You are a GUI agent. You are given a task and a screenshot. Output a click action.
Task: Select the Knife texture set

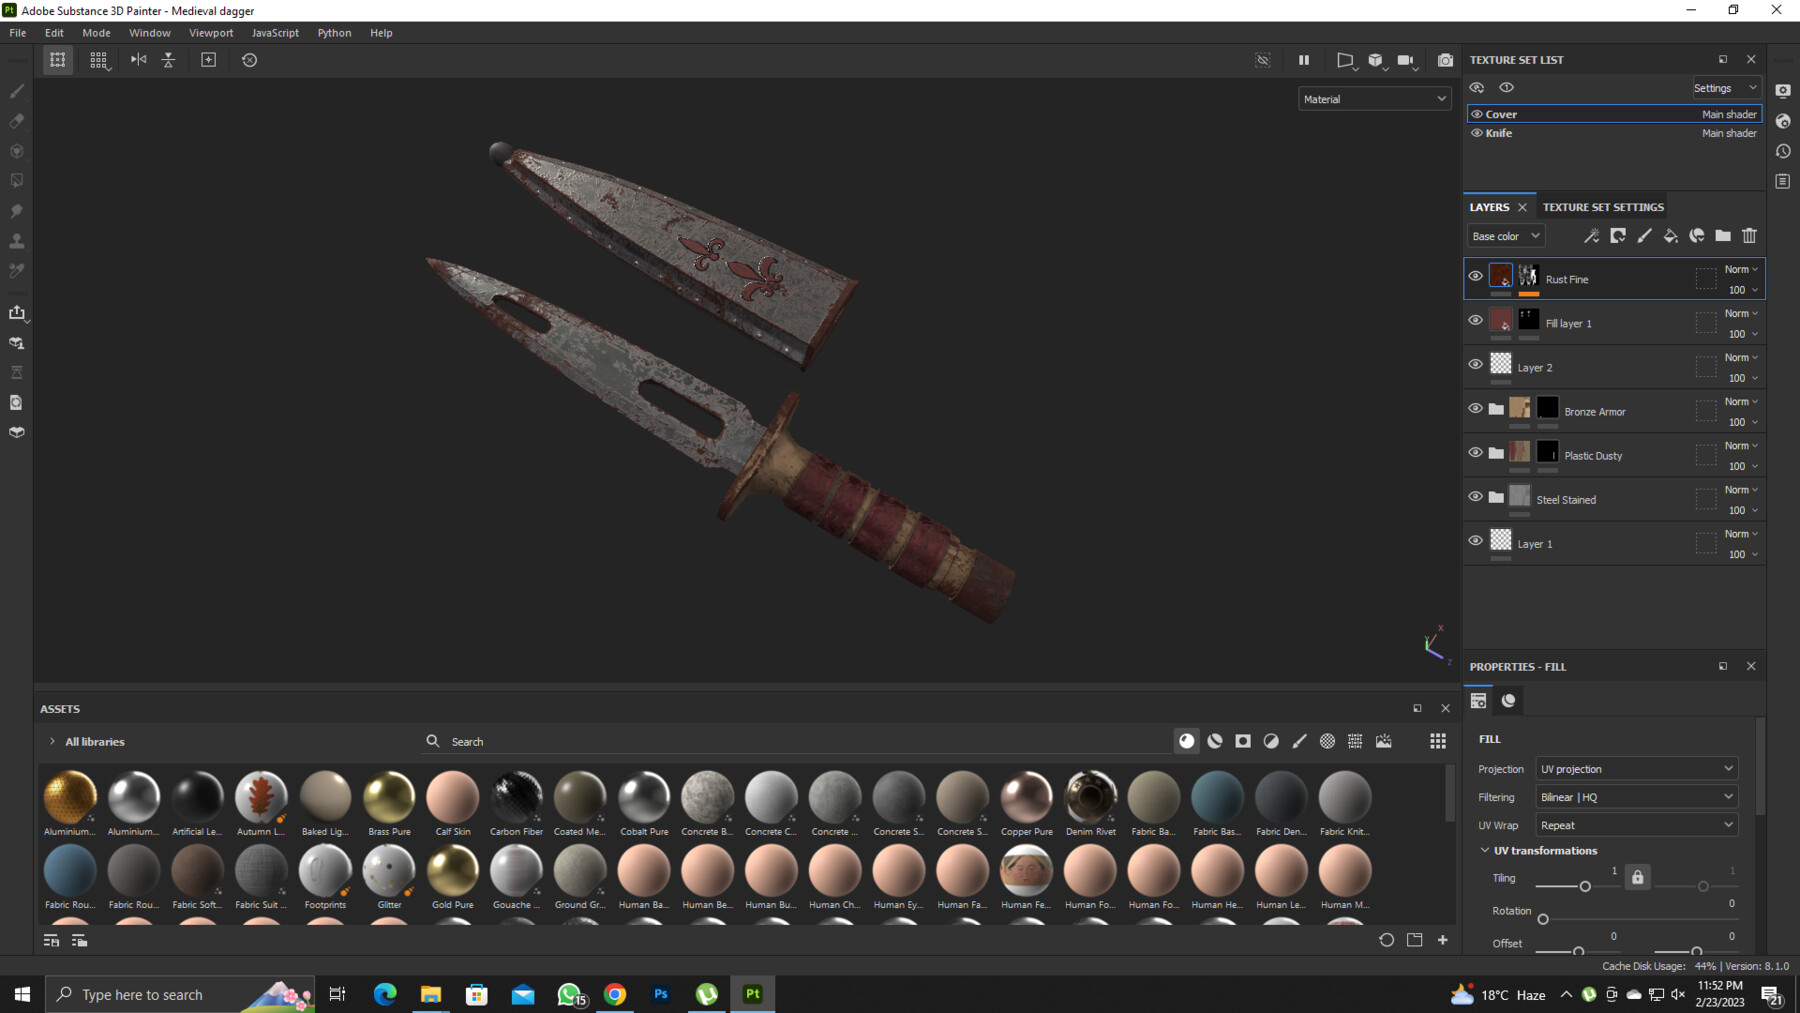[x=1500, y=132]
